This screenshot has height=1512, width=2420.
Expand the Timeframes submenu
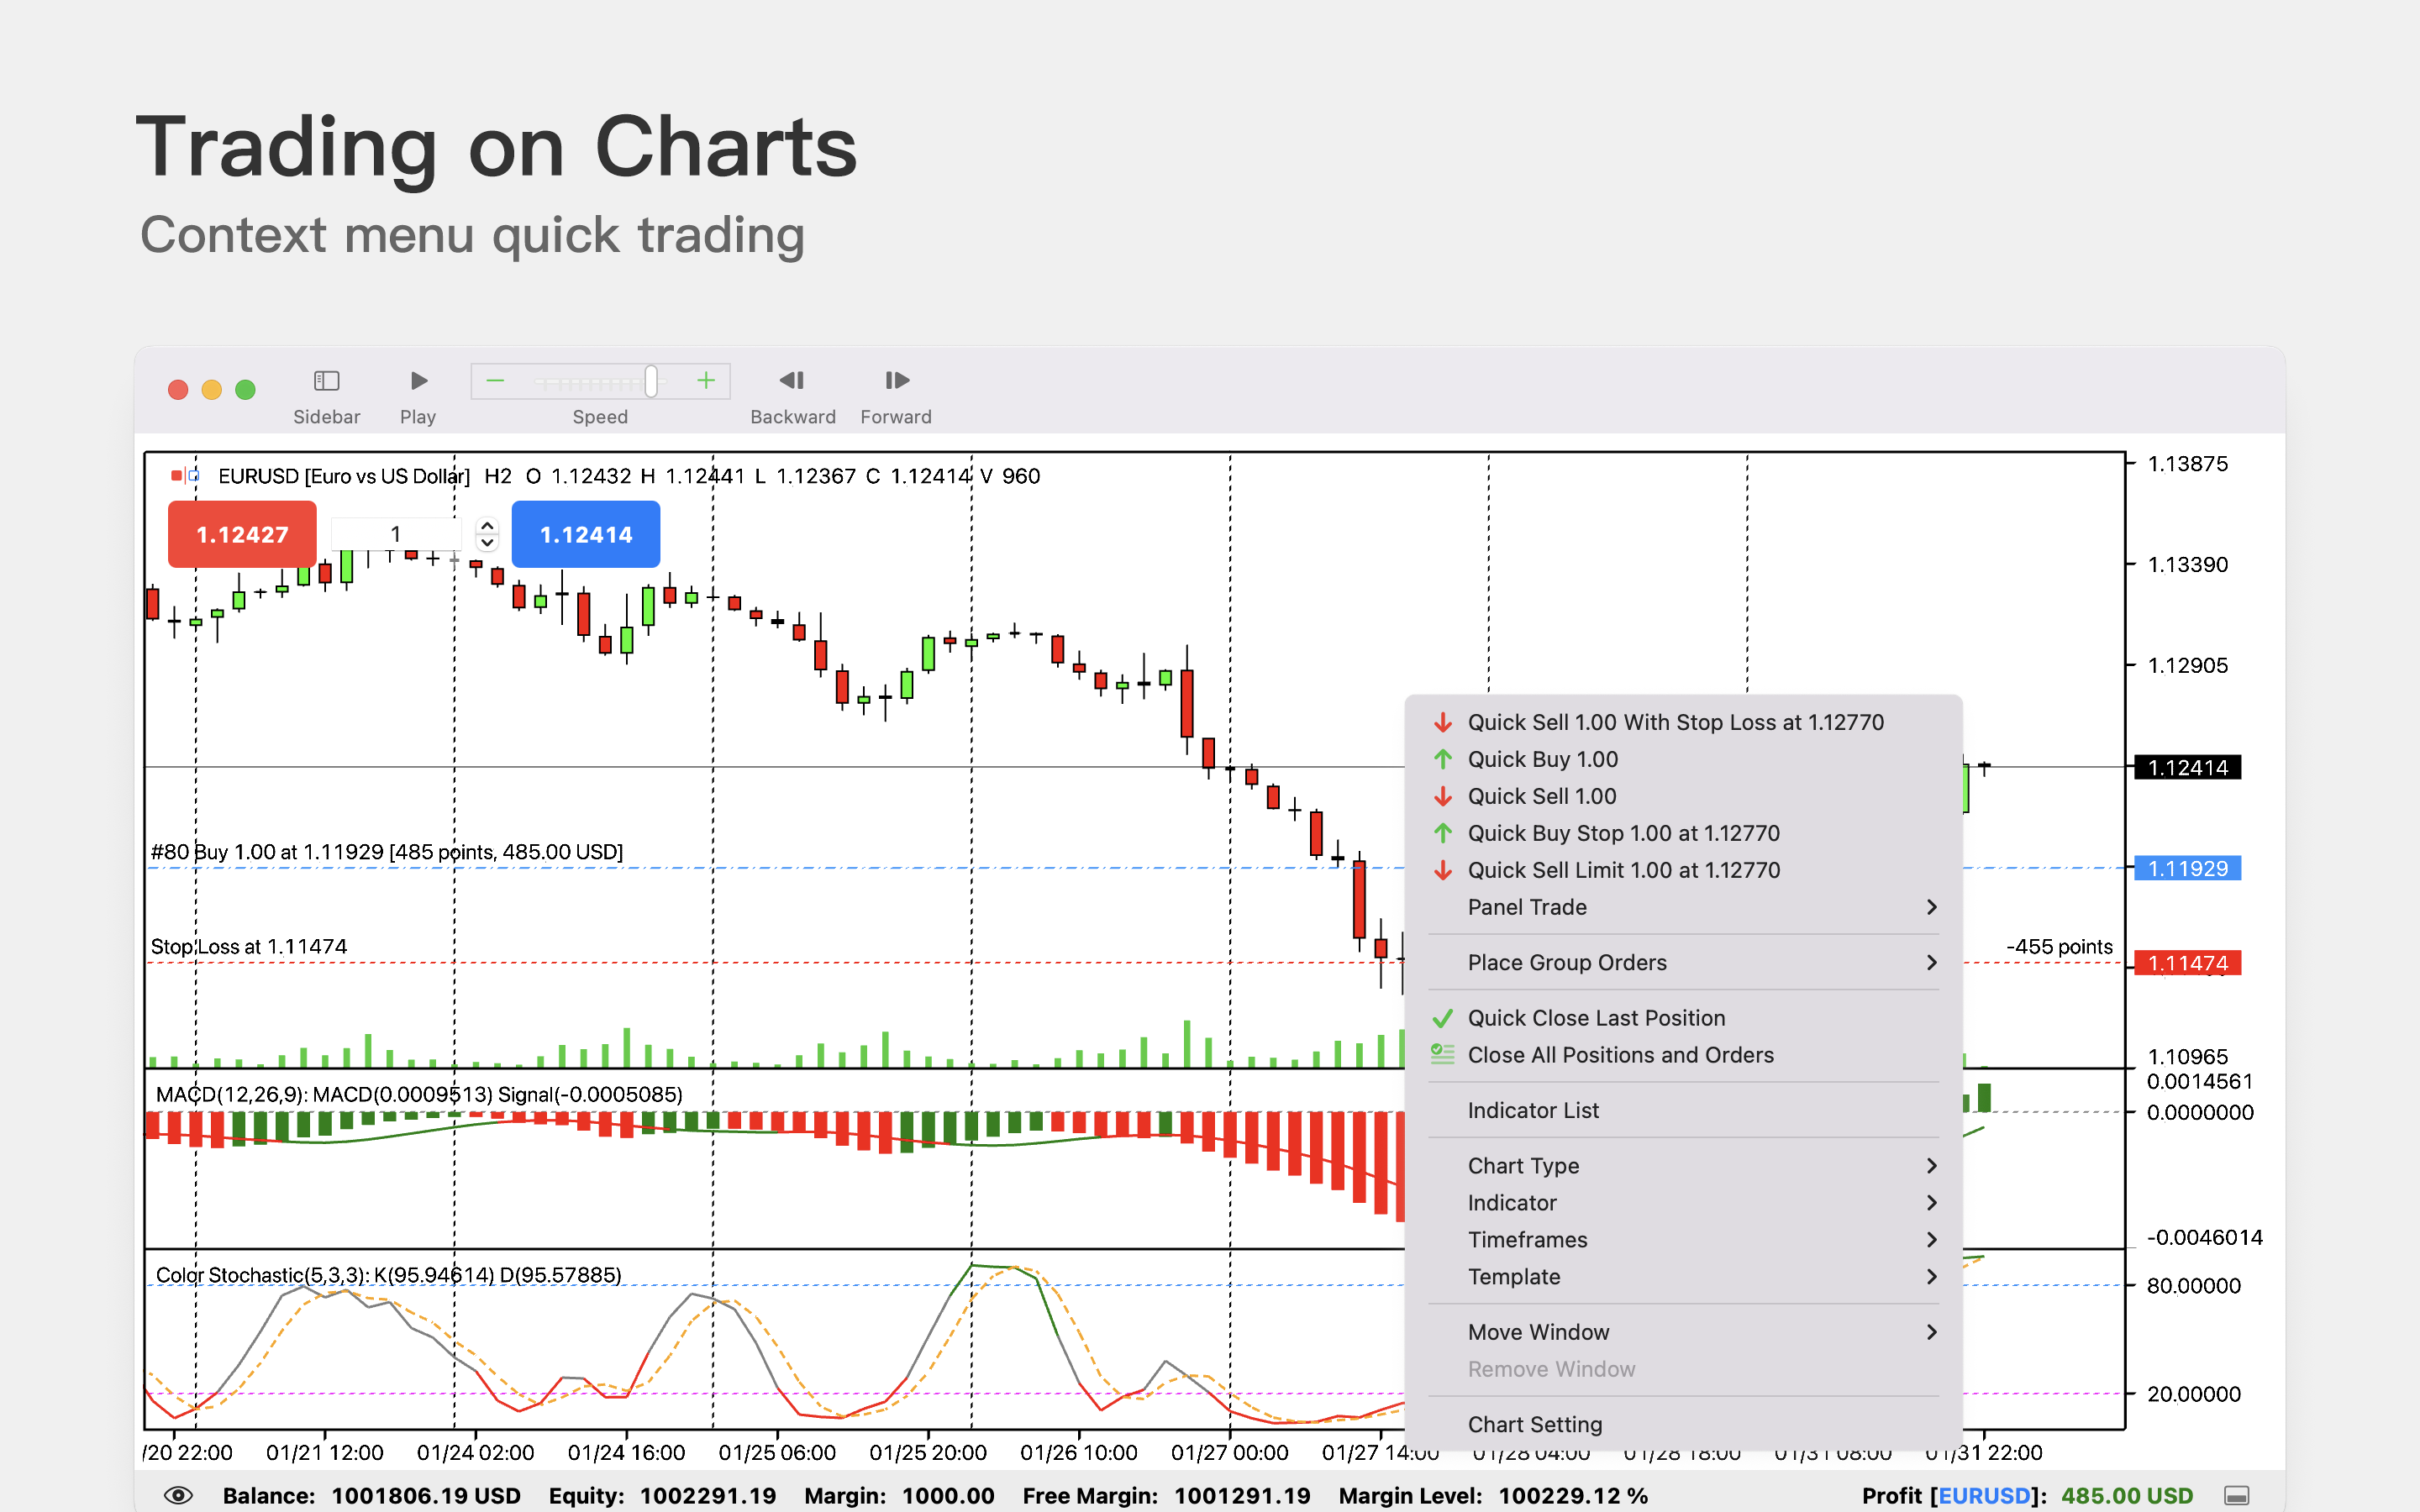pyautogui.click(x=1683, y=1240)
